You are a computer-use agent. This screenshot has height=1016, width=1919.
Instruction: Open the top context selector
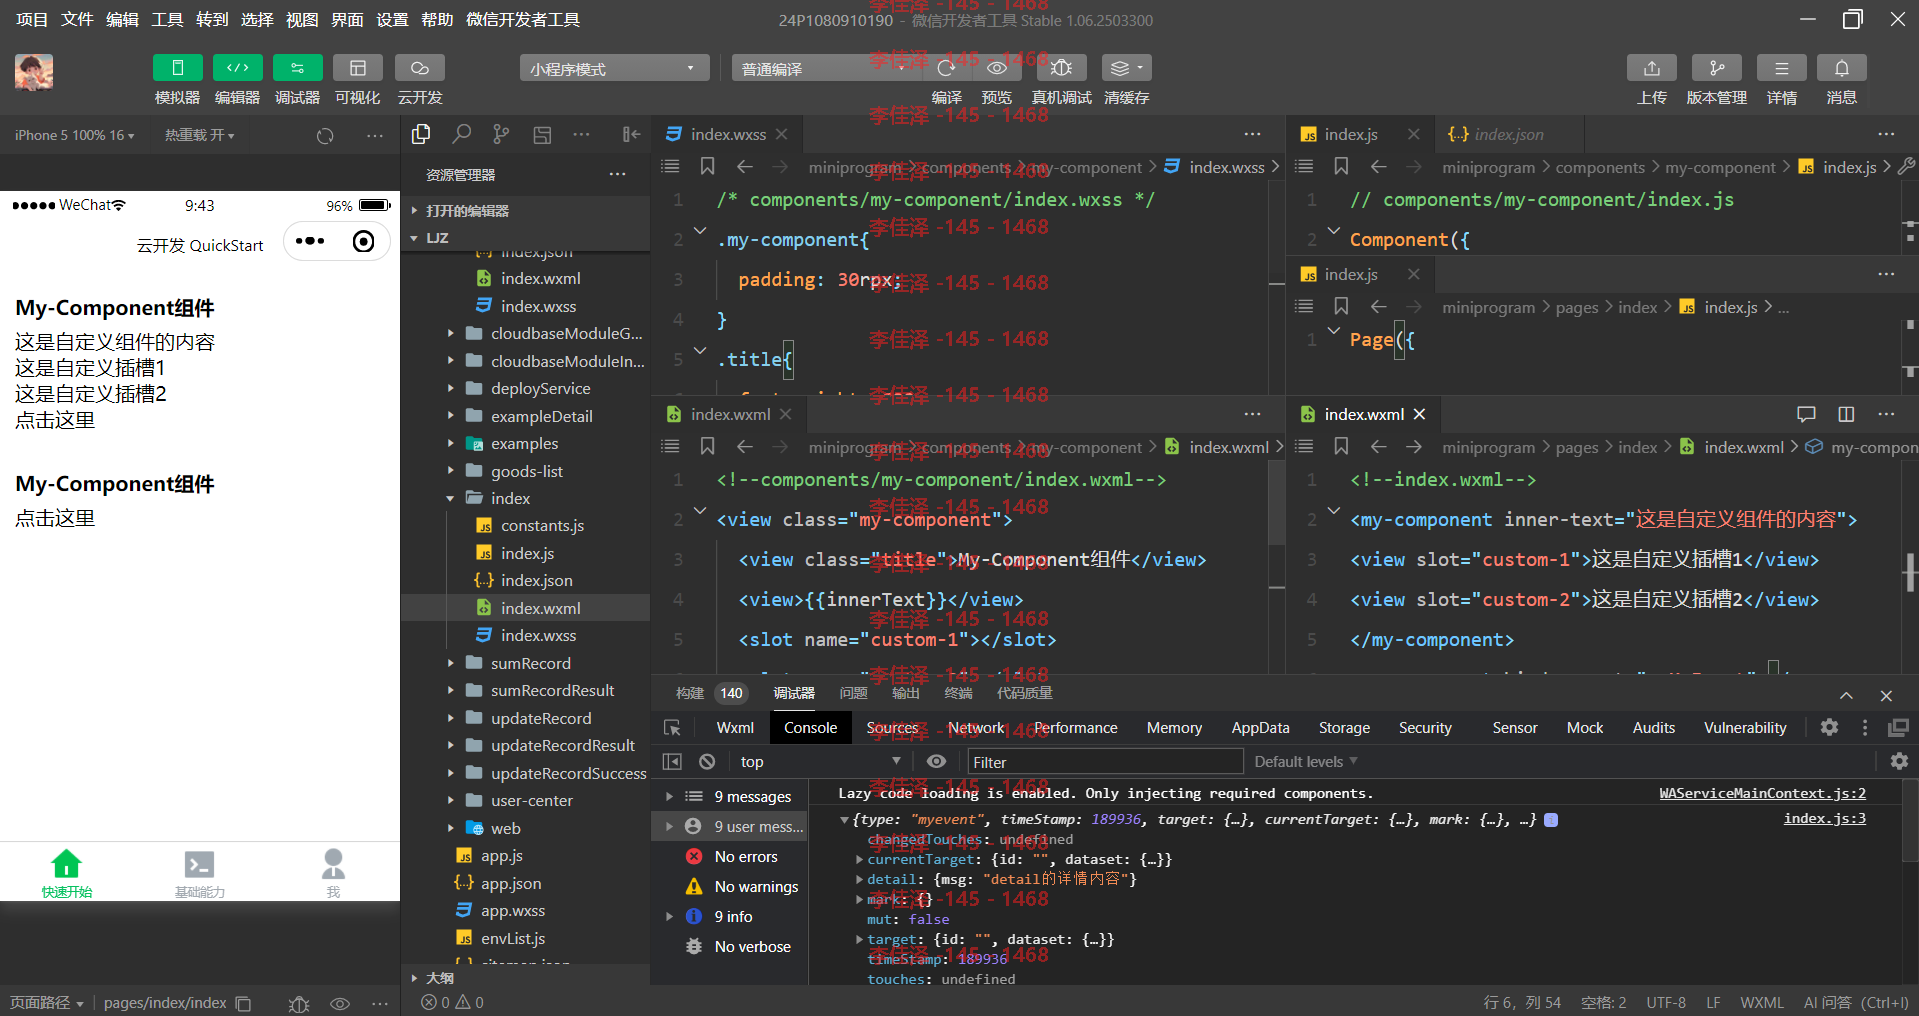(x=820, y=762)
